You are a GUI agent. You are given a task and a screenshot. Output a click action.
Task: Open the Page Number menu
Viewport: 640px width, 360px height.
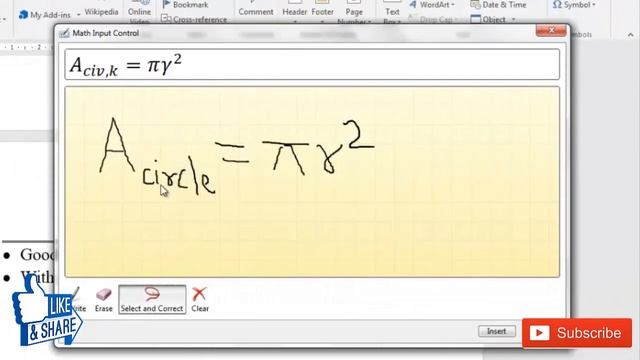354,12
